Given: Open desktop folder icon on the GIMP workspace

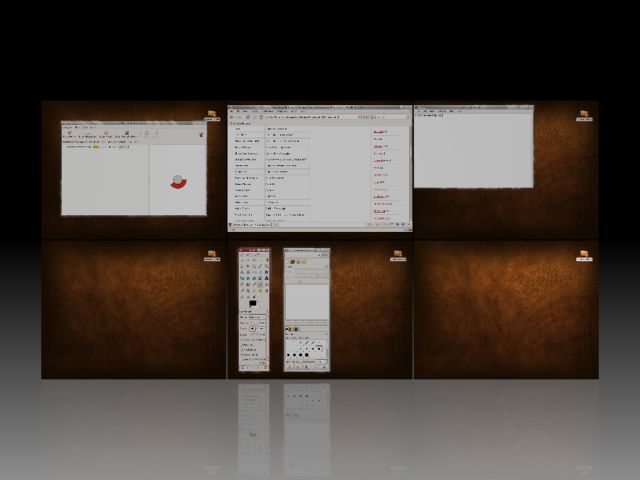Looking at the screenshot, I should click(398, 255).
